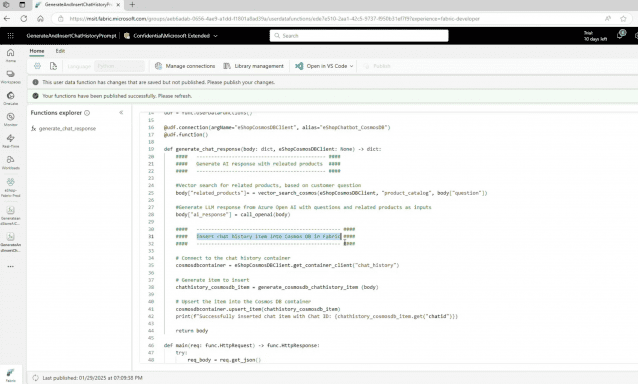Image resolution: width=638 pixels, height=384 pixels.
Task: Click code line 38 generate_cosmosdb_chathistory_item call
Action: pos(277,287)
